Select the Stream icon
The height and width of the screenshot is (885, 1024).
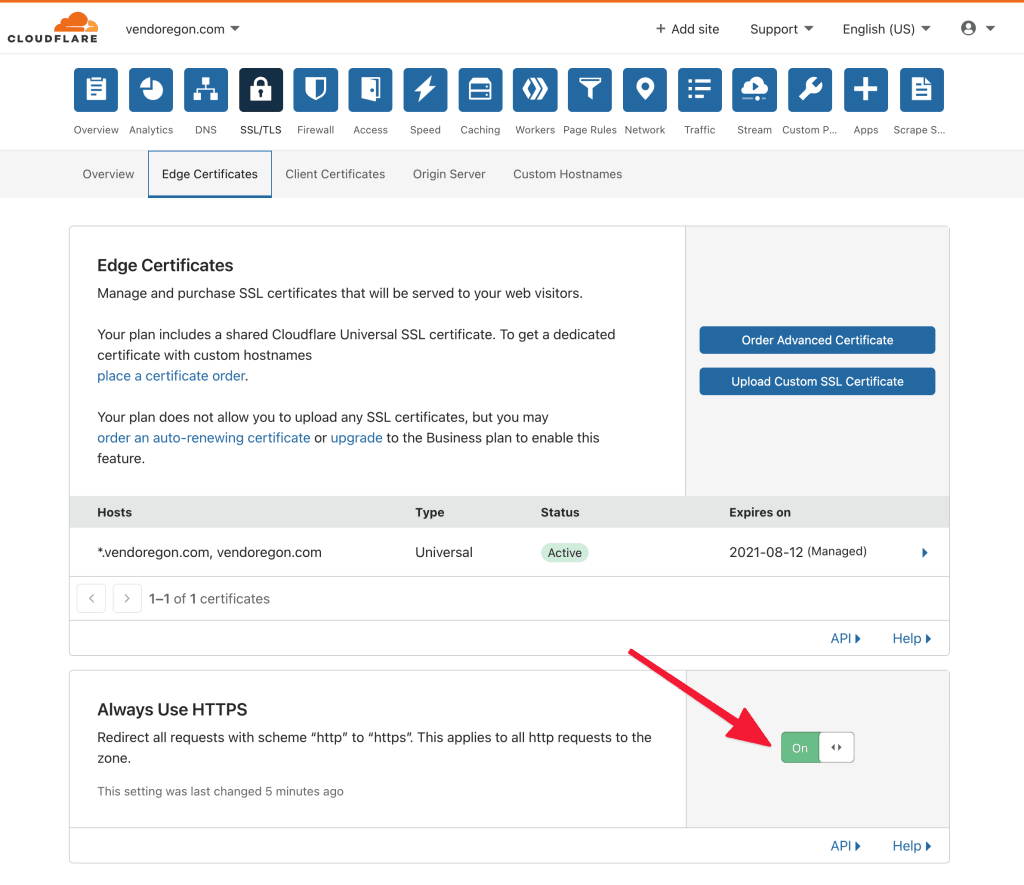pos(754,89)
